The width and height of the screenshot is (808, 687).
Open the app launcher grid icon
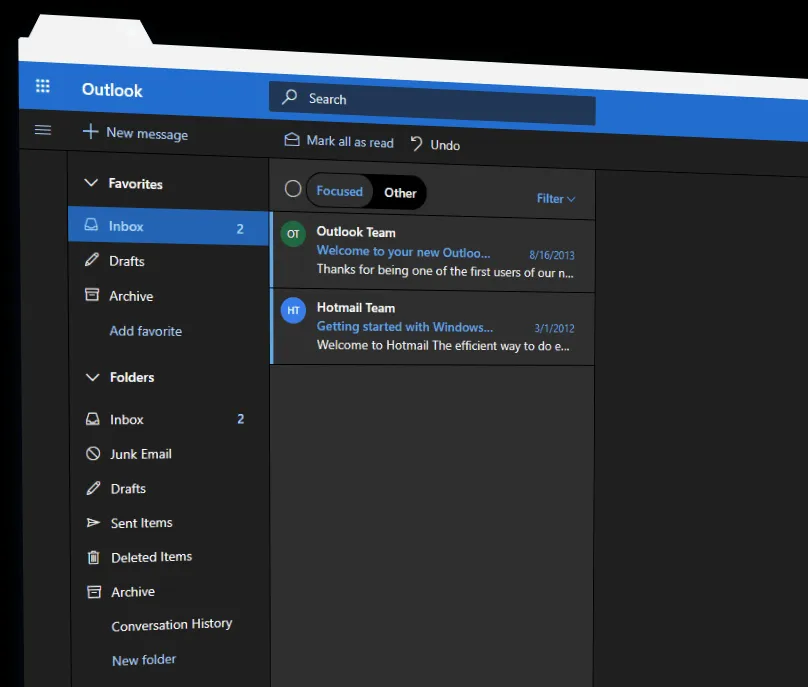pos(42,86)
